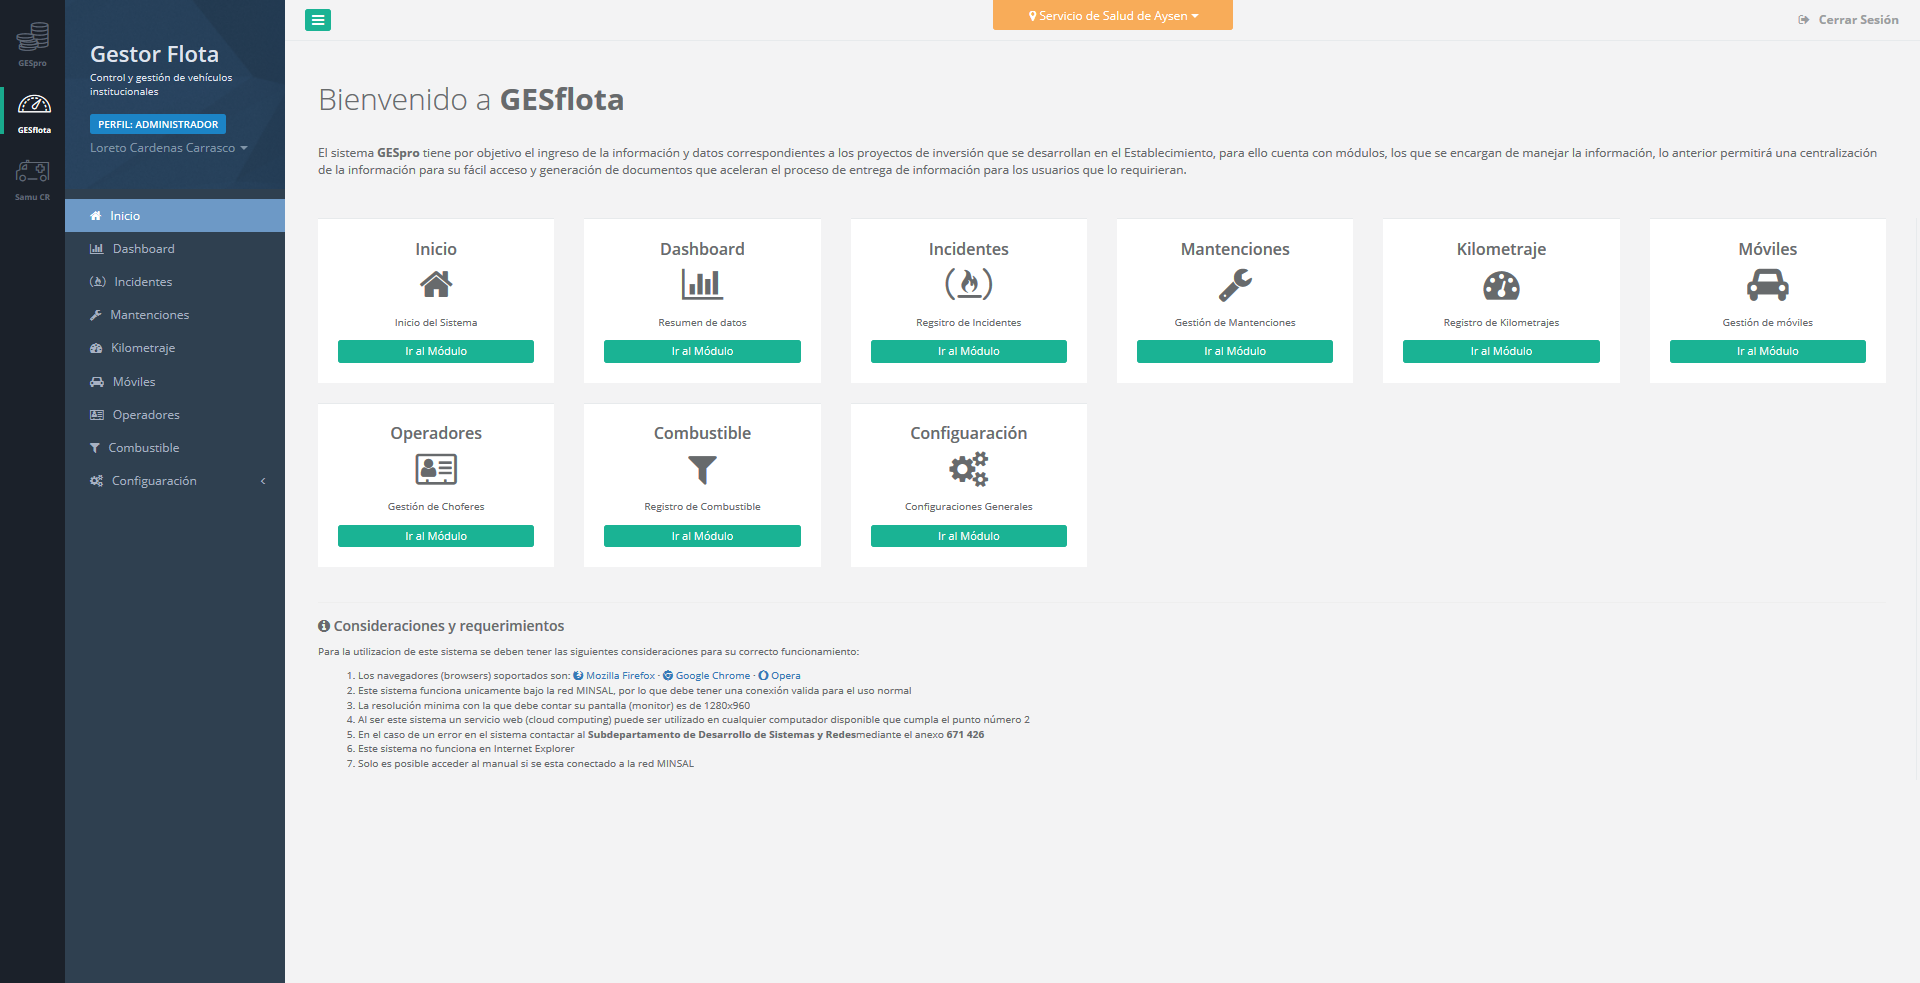Open the Servicio de Salud de Aysen dropdown

click(1112, 16)
